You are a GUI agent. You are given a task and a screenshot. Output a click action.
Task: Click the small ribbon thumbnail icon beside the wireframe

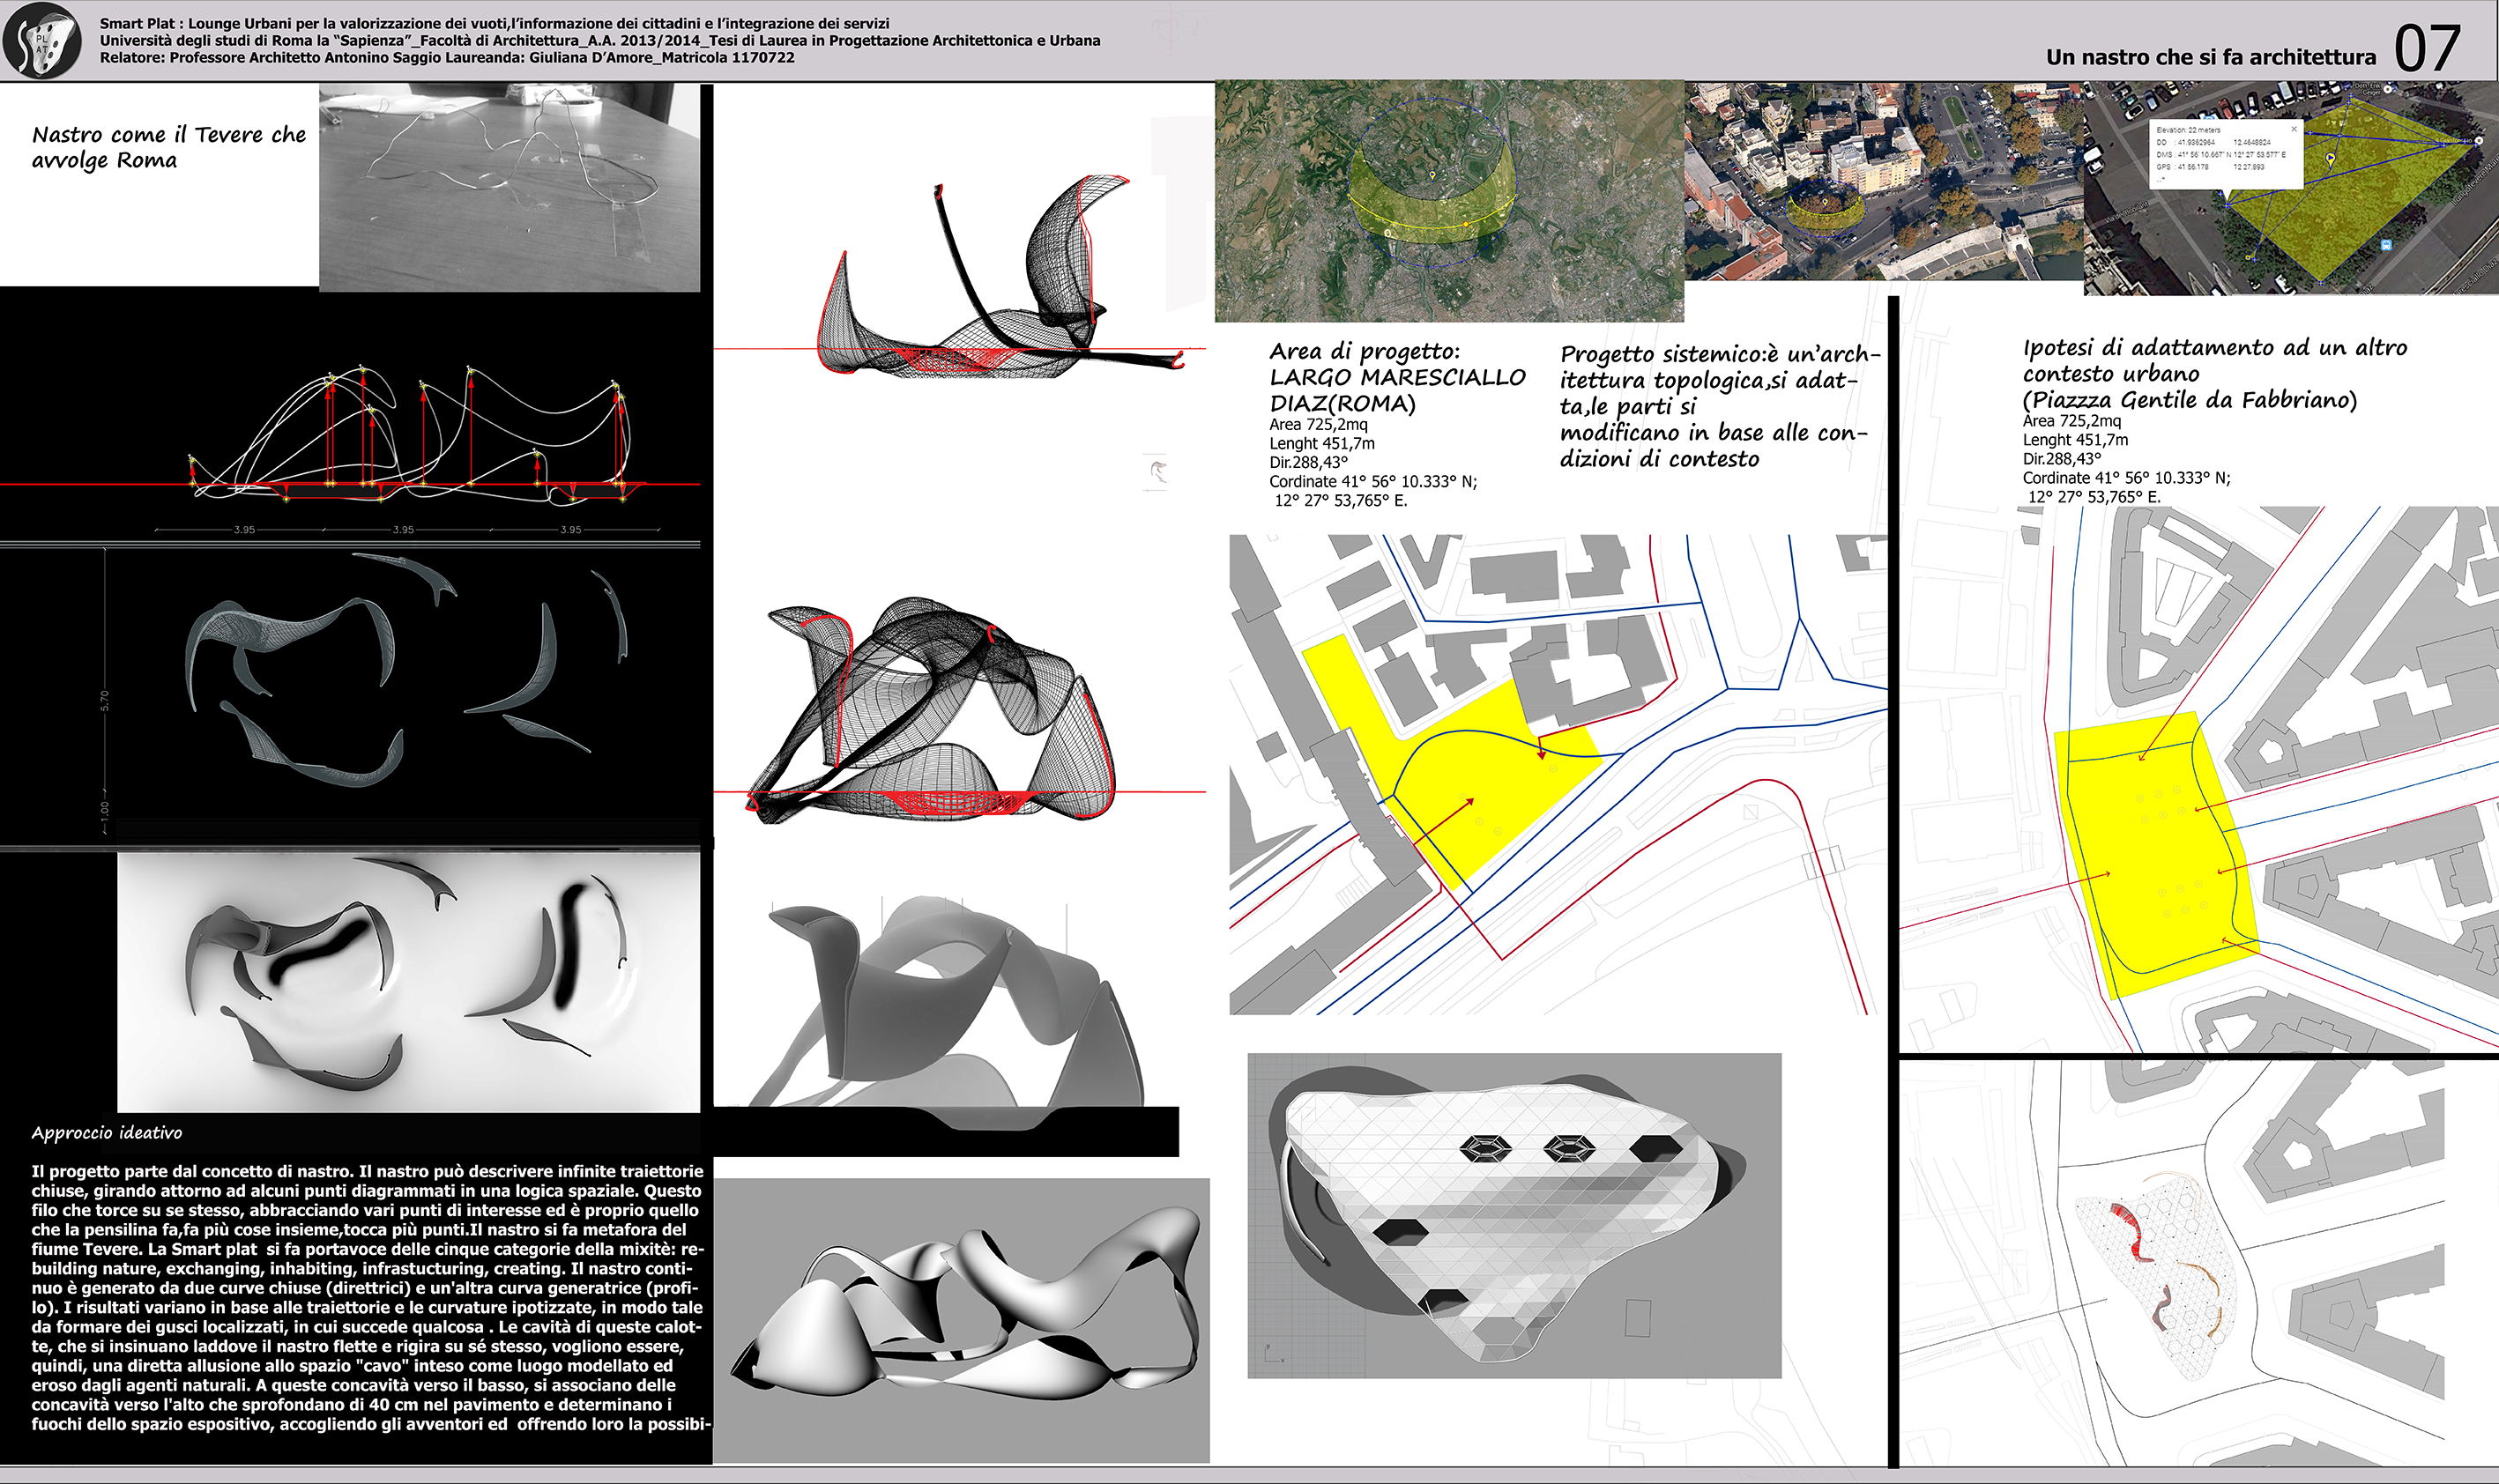pyautogui.click(x=1157, y=471)
